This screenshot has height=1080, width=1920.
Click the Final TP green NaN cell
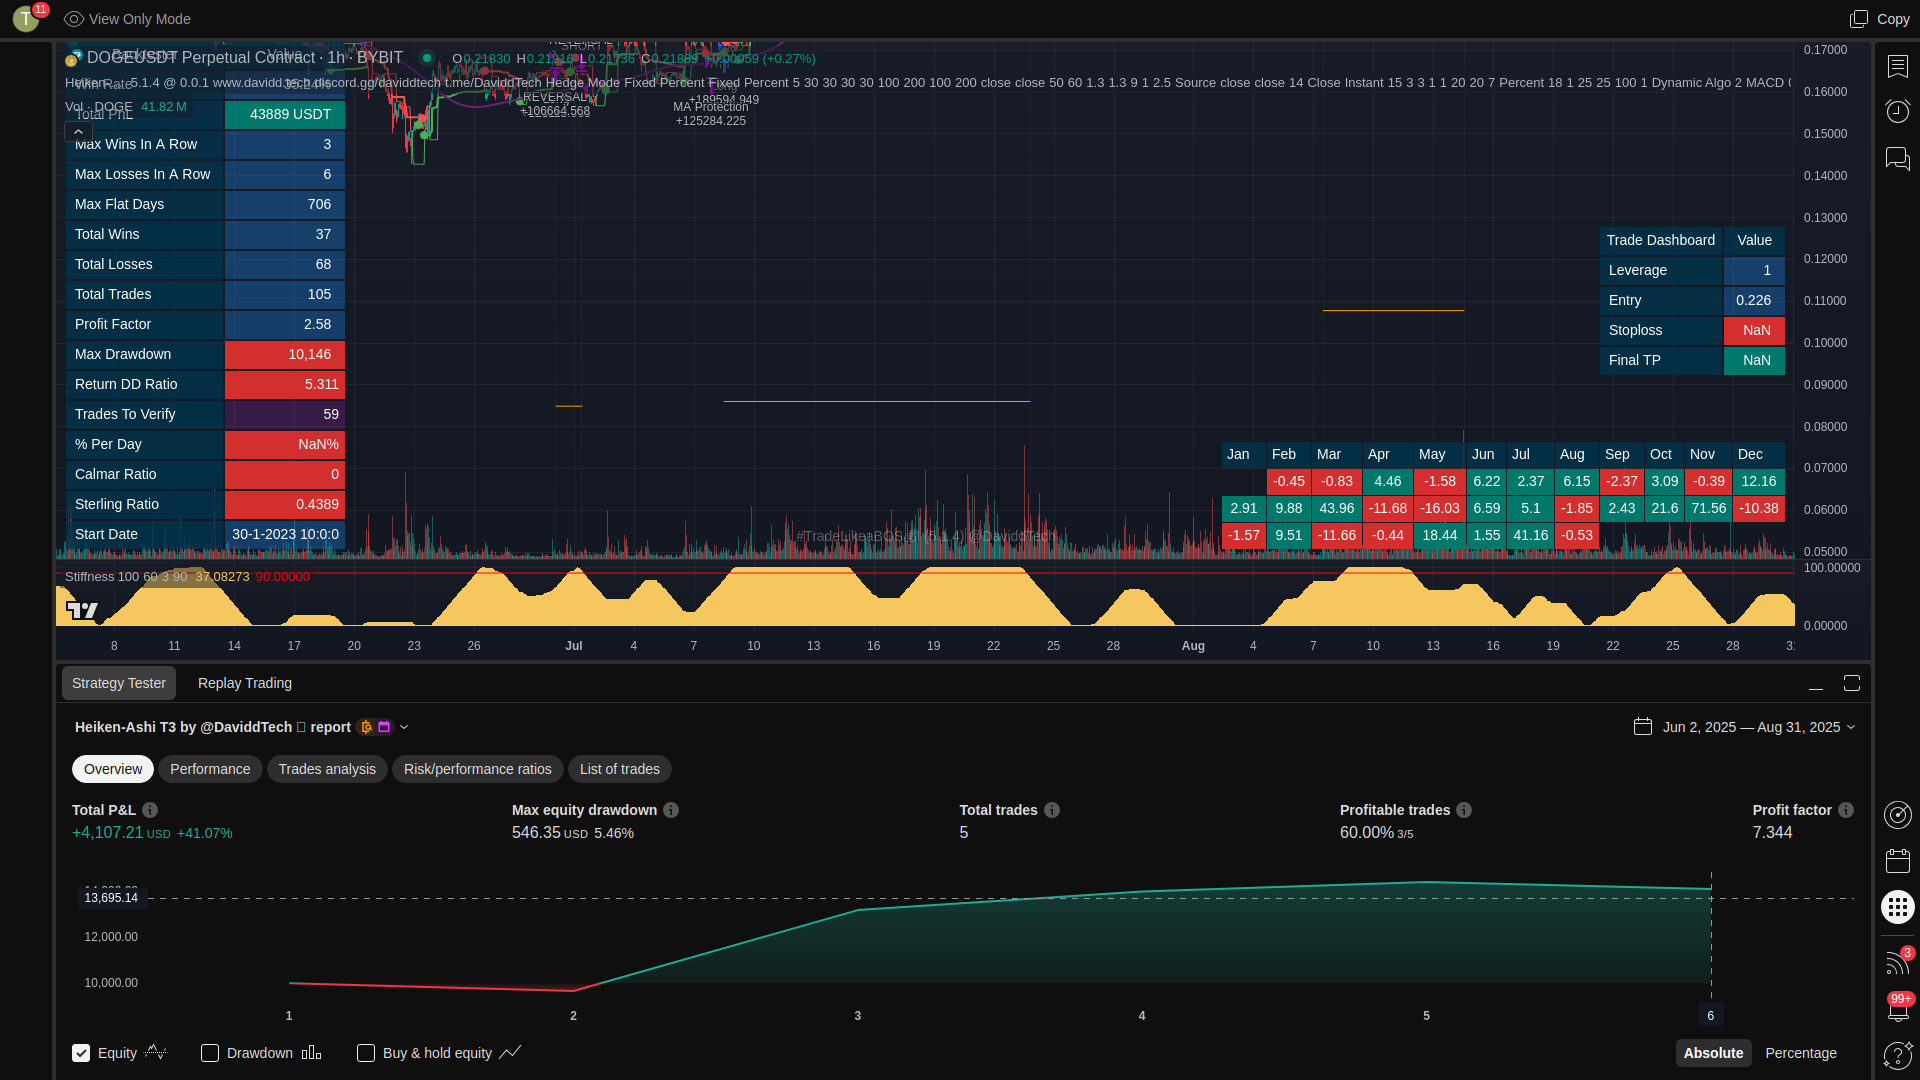pos(1755,360)
